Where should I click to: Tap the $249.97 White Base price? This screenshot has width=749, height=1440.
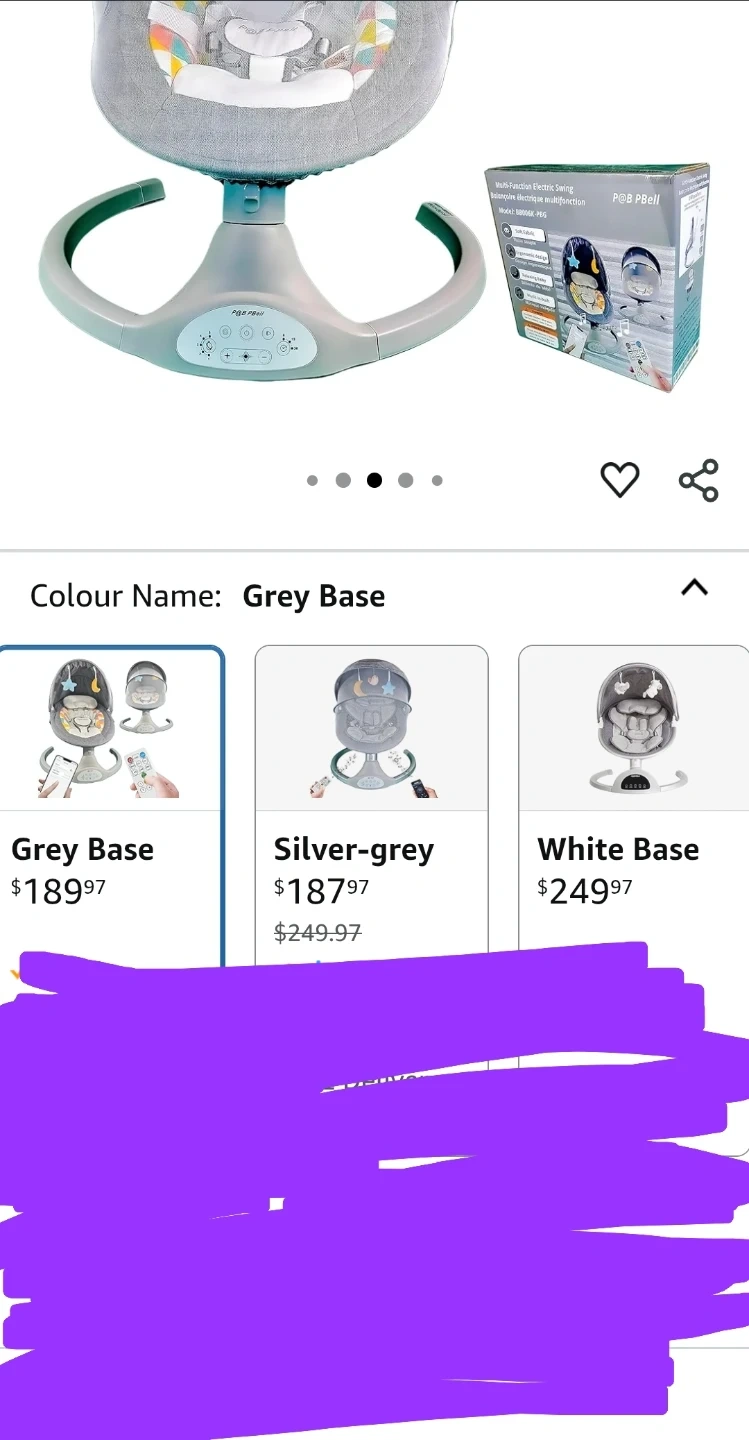coord(584,890)
